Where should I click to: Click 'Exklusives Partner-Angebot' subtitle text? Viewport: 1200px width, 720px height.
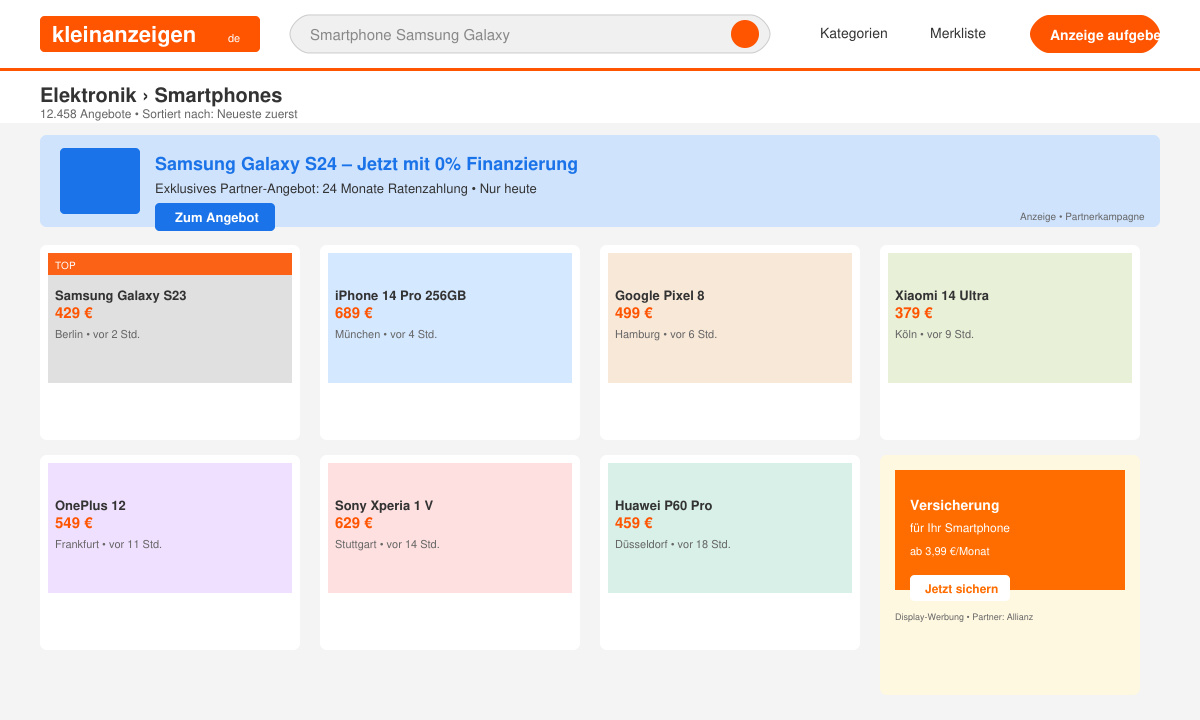(346, 189)
